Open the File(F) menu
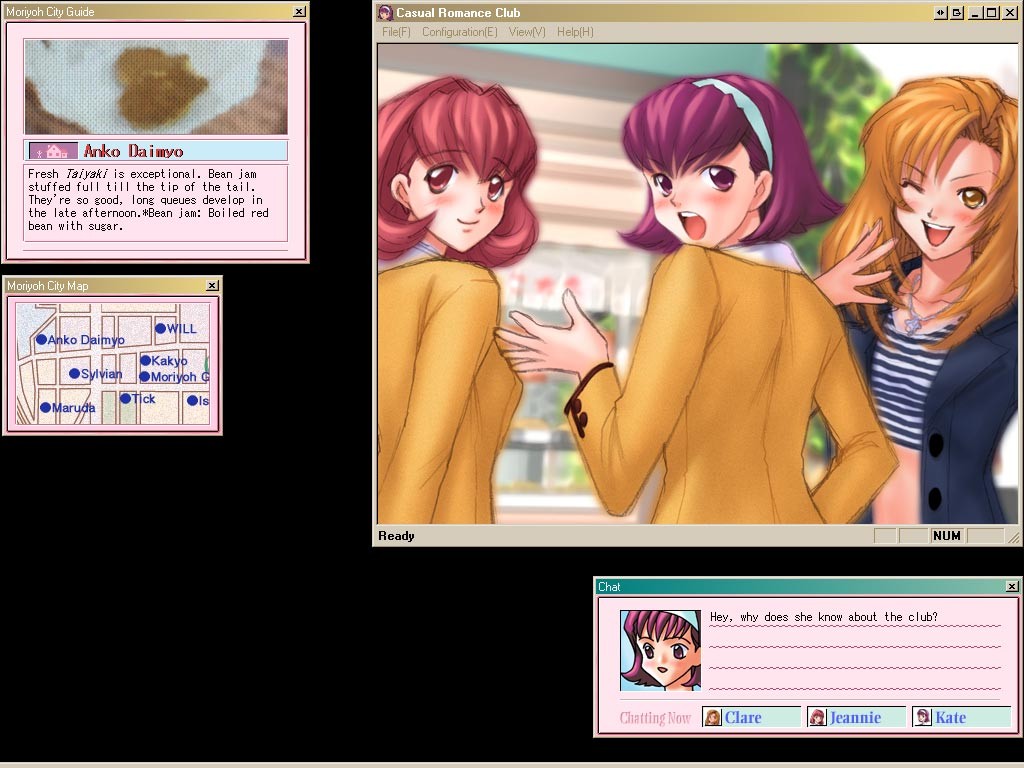 [396, 32]
